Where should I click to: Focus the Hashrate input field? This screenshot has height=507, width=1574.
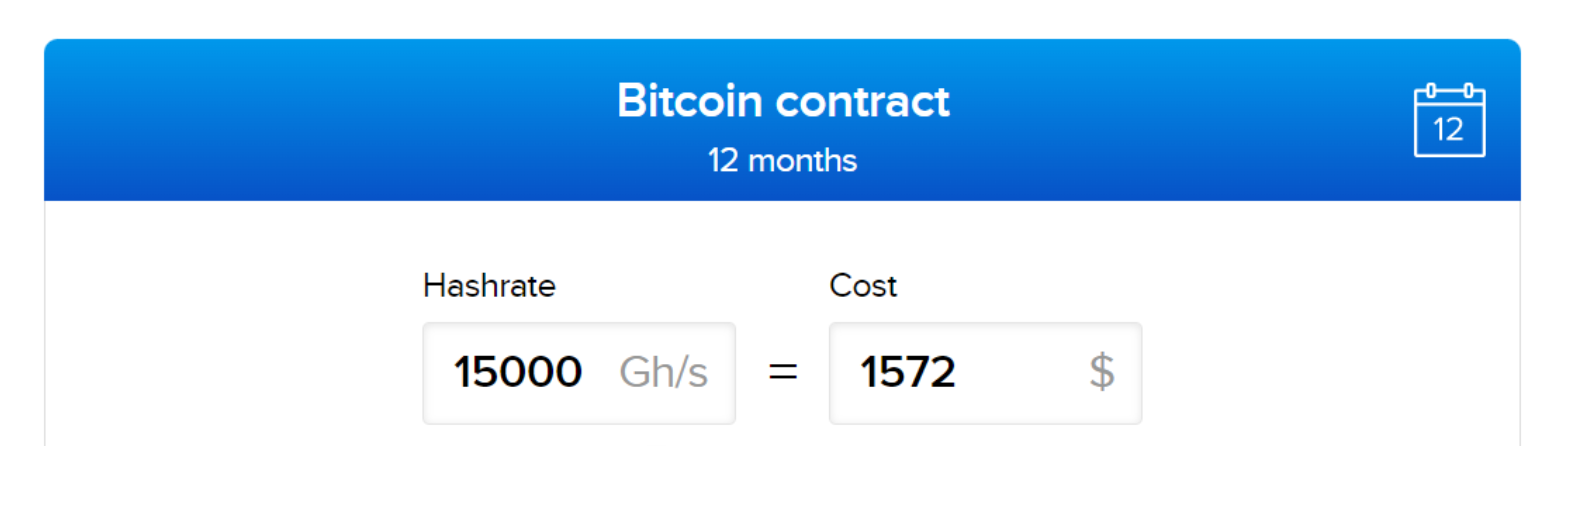tap(579, 373)
